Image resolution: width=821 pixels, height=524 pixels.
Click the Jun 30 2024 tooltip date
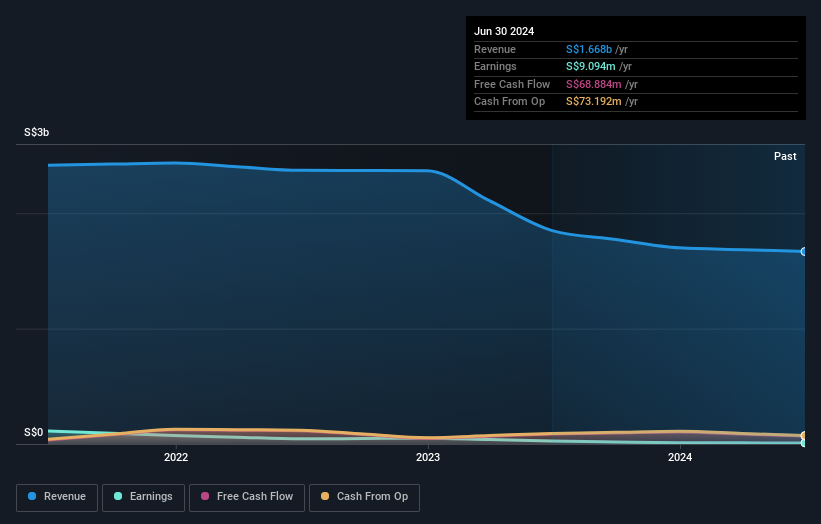point(504,31)
